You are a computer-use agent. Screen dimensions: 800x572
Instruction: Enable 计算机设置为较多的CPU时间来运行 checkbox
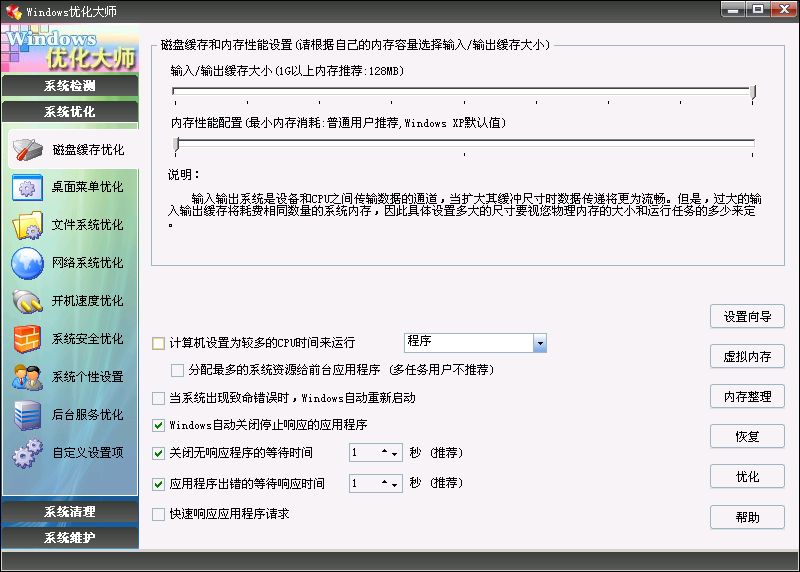[x=158, y=343]
